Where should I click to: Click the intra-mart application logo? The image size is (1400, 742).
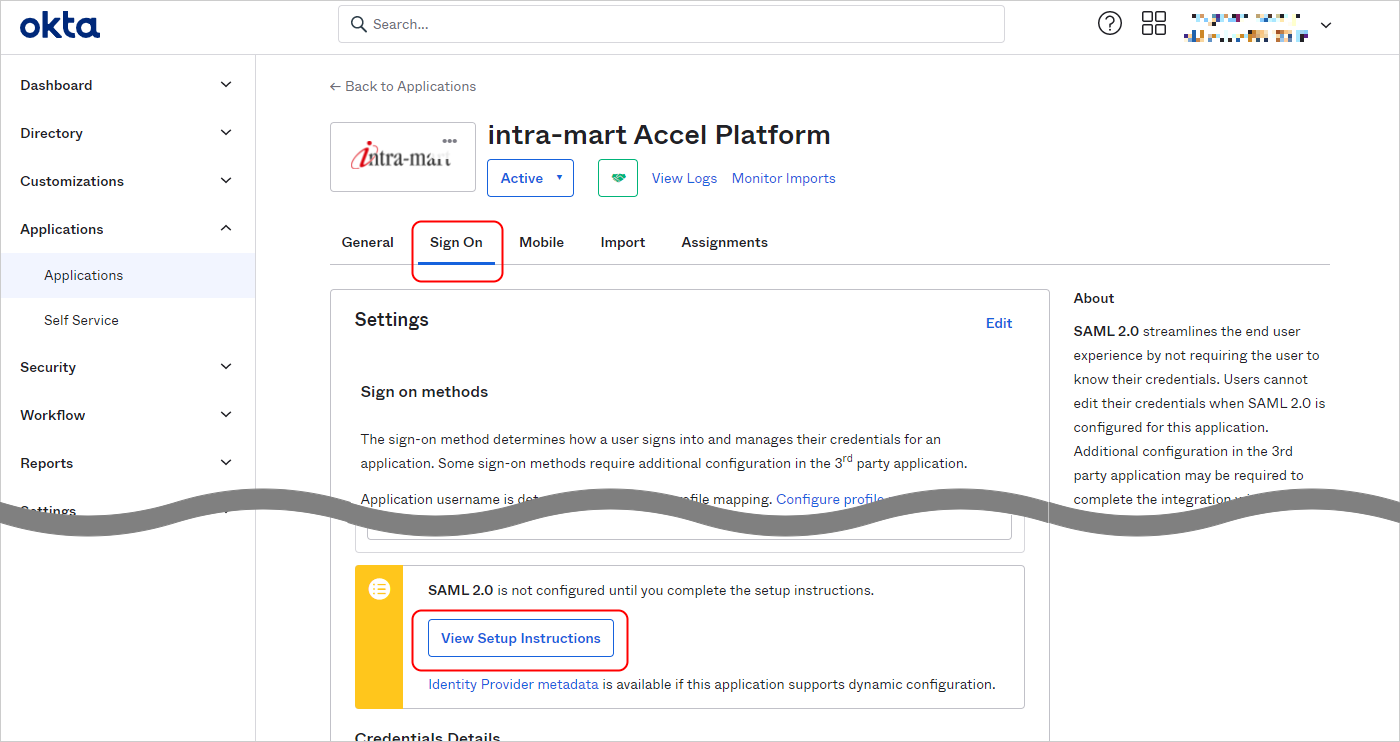[x=402, y=158]
